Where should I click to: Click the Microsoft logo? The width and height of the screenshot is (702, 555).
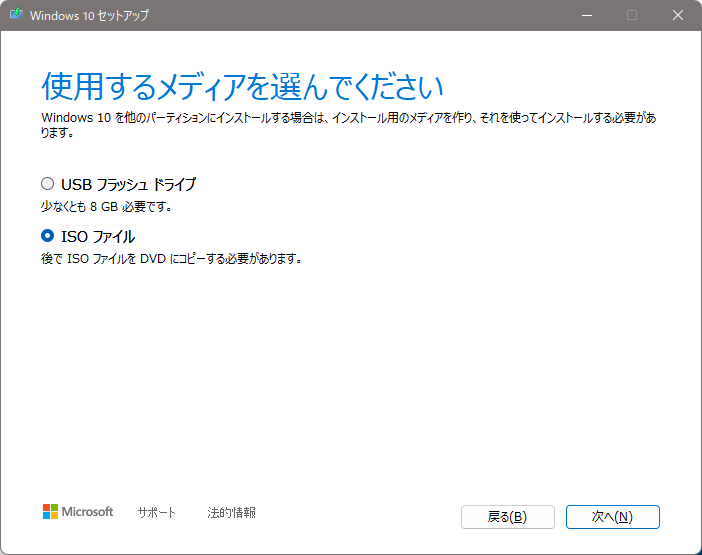(x=78, y=512)
